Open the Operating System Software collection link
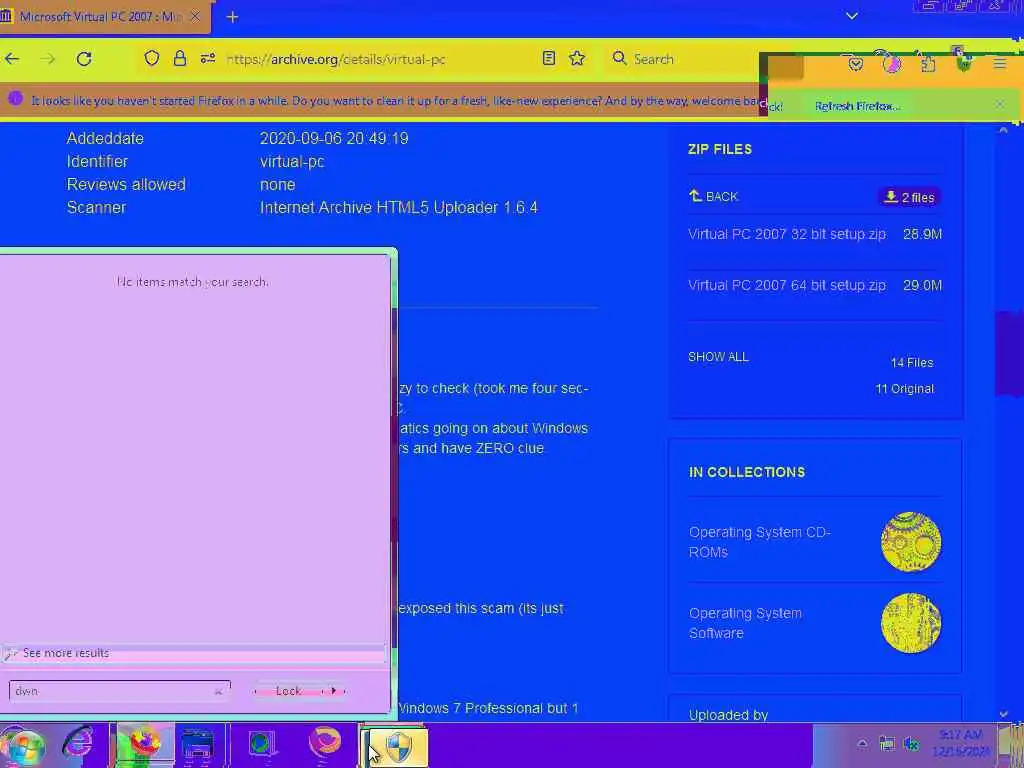The height and width of the screenshot is (768, 1024). tap(745, 623)
